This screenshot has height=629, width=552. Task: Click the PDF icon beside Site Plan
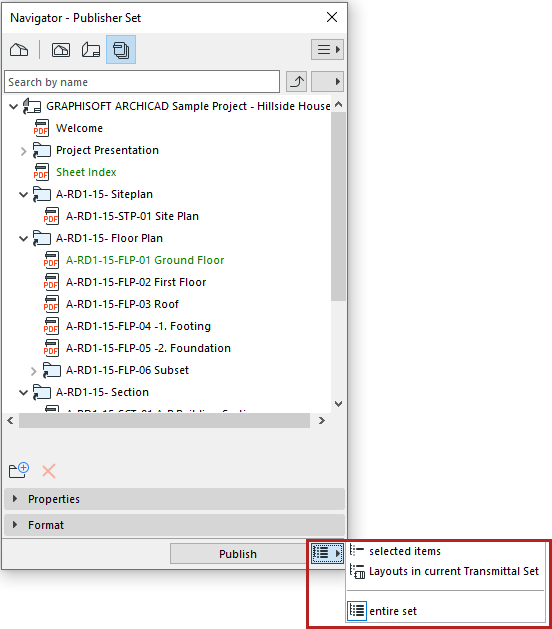click(x=51, y=216)
